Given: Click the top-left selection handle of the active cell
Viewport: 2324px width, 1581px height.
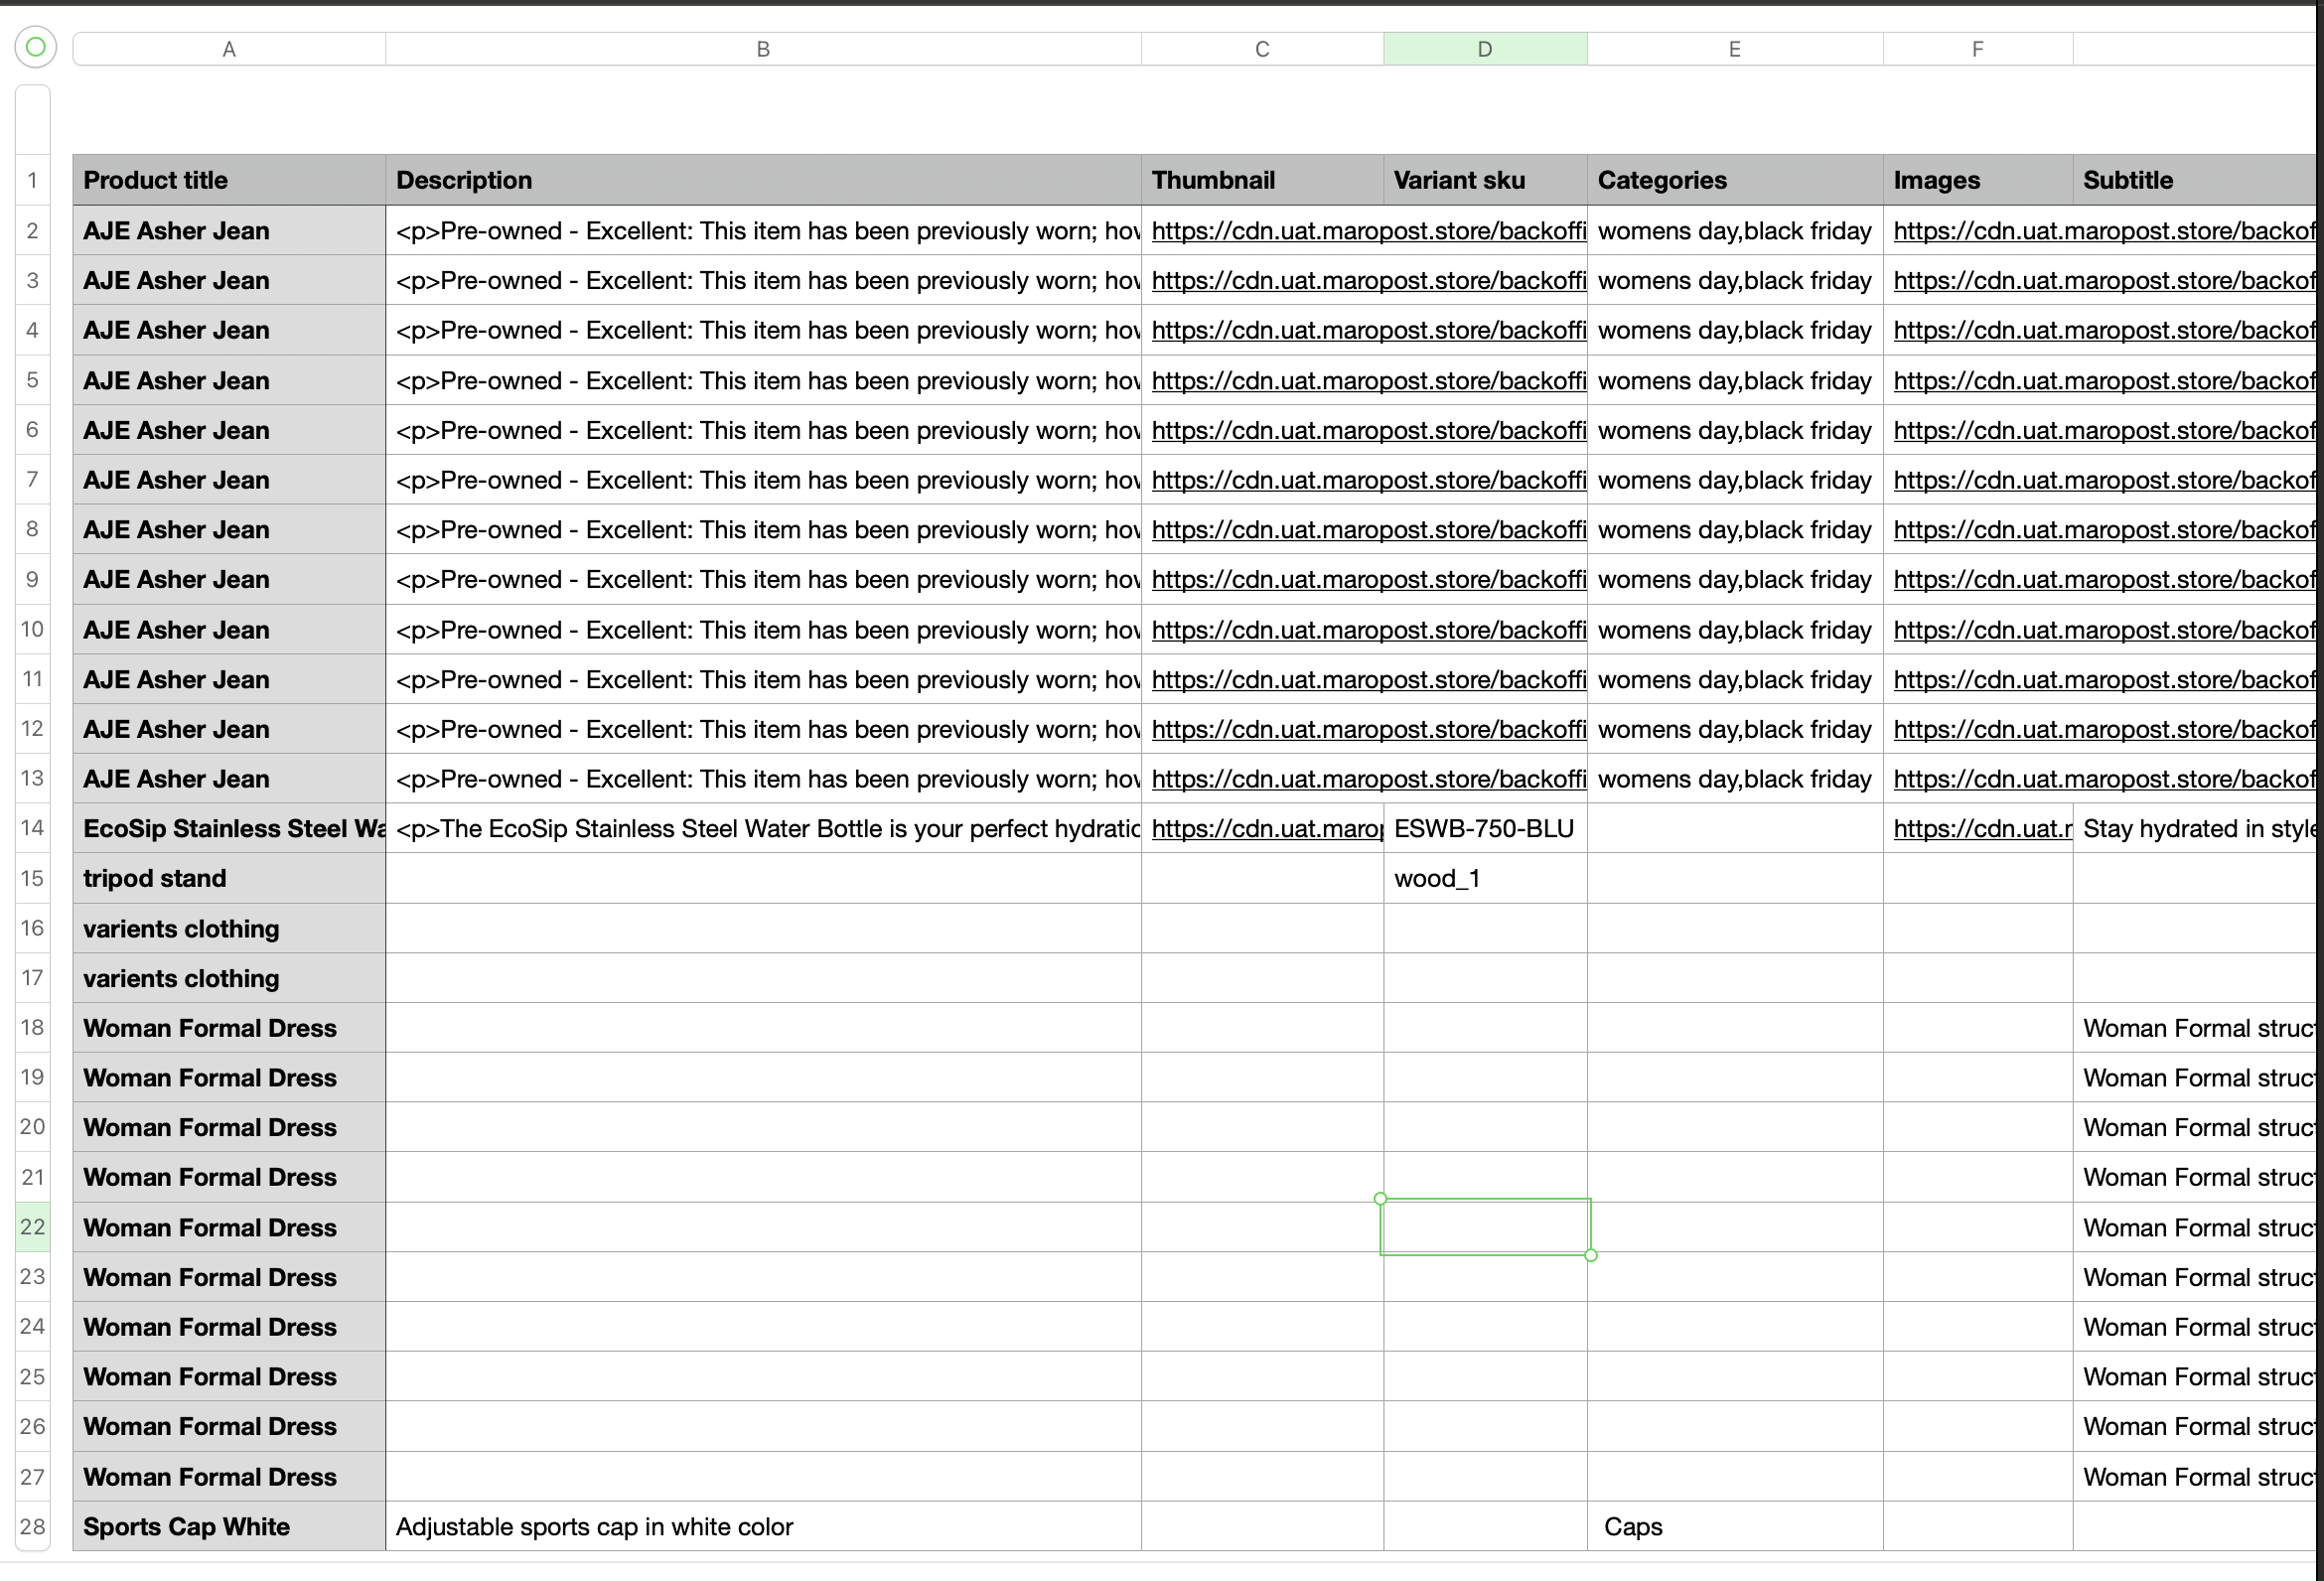Looking at the screenshot, I should tap(1380, 1198).
